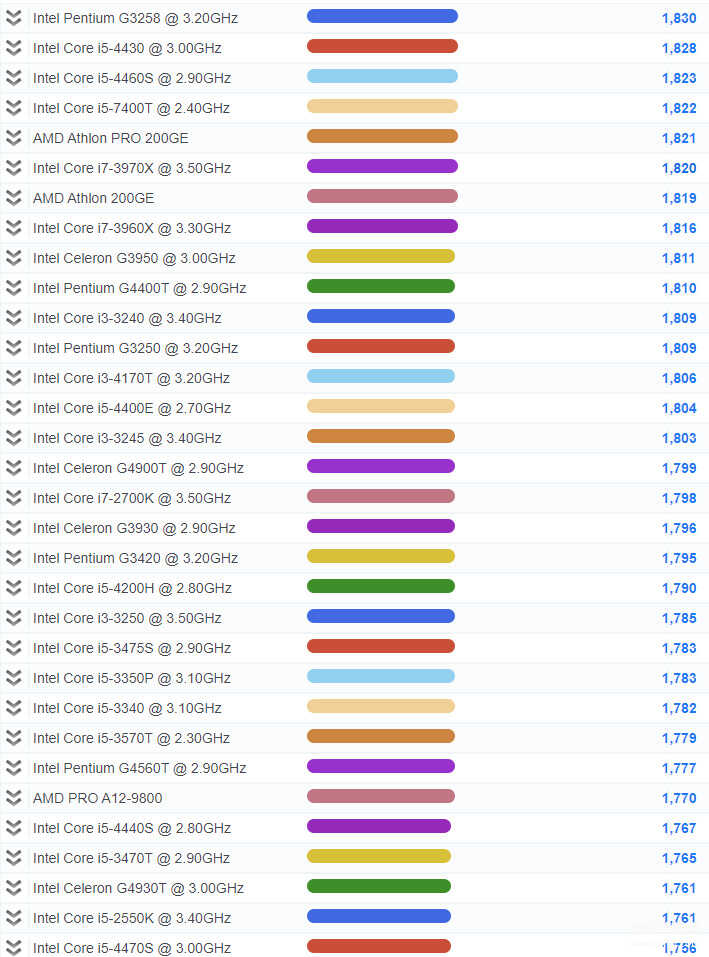
Task: Open the Intel Core i5-2550K @ 3.40GHz link
Action: 132,918
